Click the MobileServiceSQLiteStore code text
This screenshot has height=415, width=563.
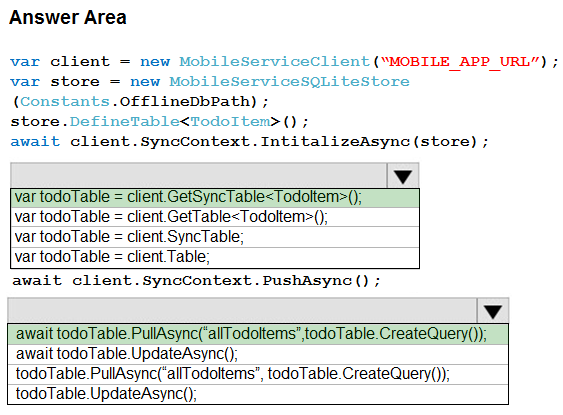click(x=289, y=82)
